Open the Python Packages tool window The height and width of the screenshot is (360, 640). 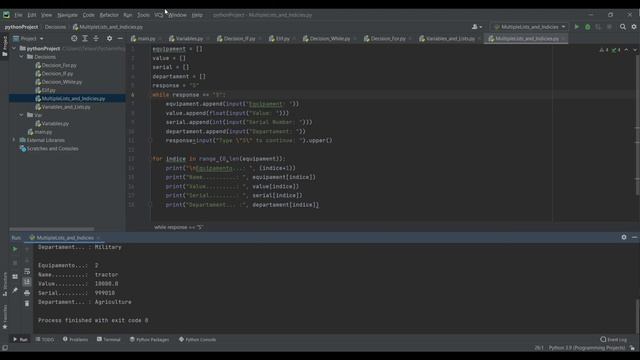click(149, 340)
